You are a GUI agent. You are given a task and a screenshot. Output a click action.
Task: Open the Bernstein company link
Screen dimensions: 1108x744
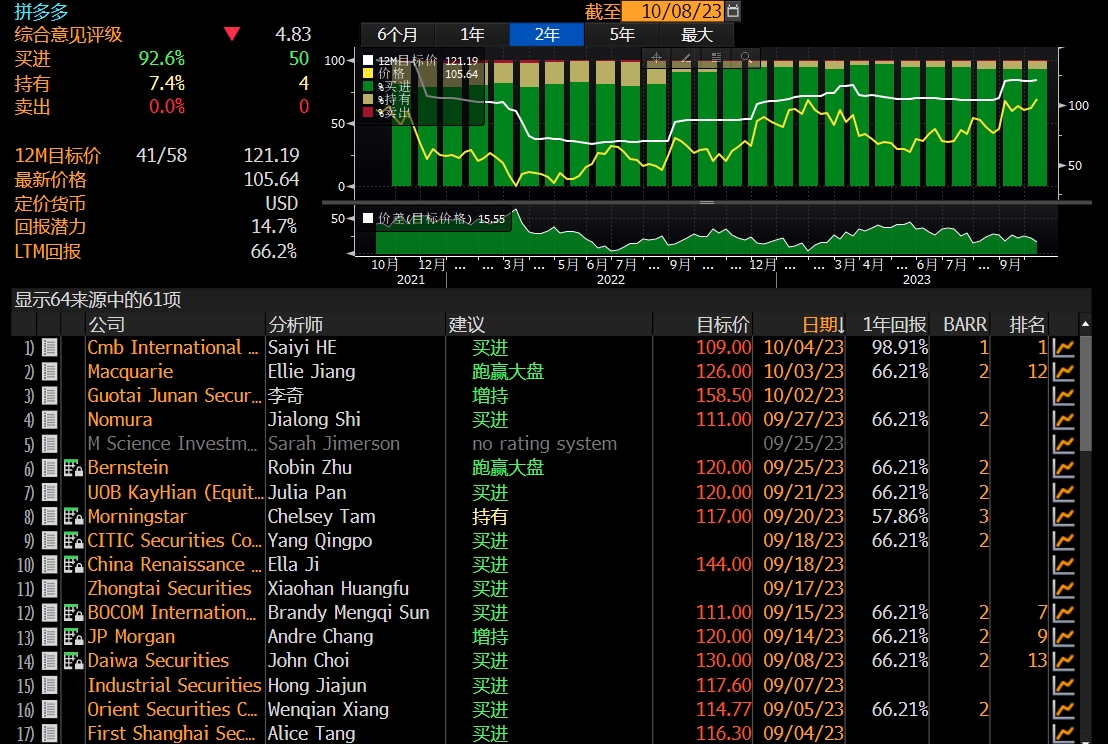pos(128,468)
